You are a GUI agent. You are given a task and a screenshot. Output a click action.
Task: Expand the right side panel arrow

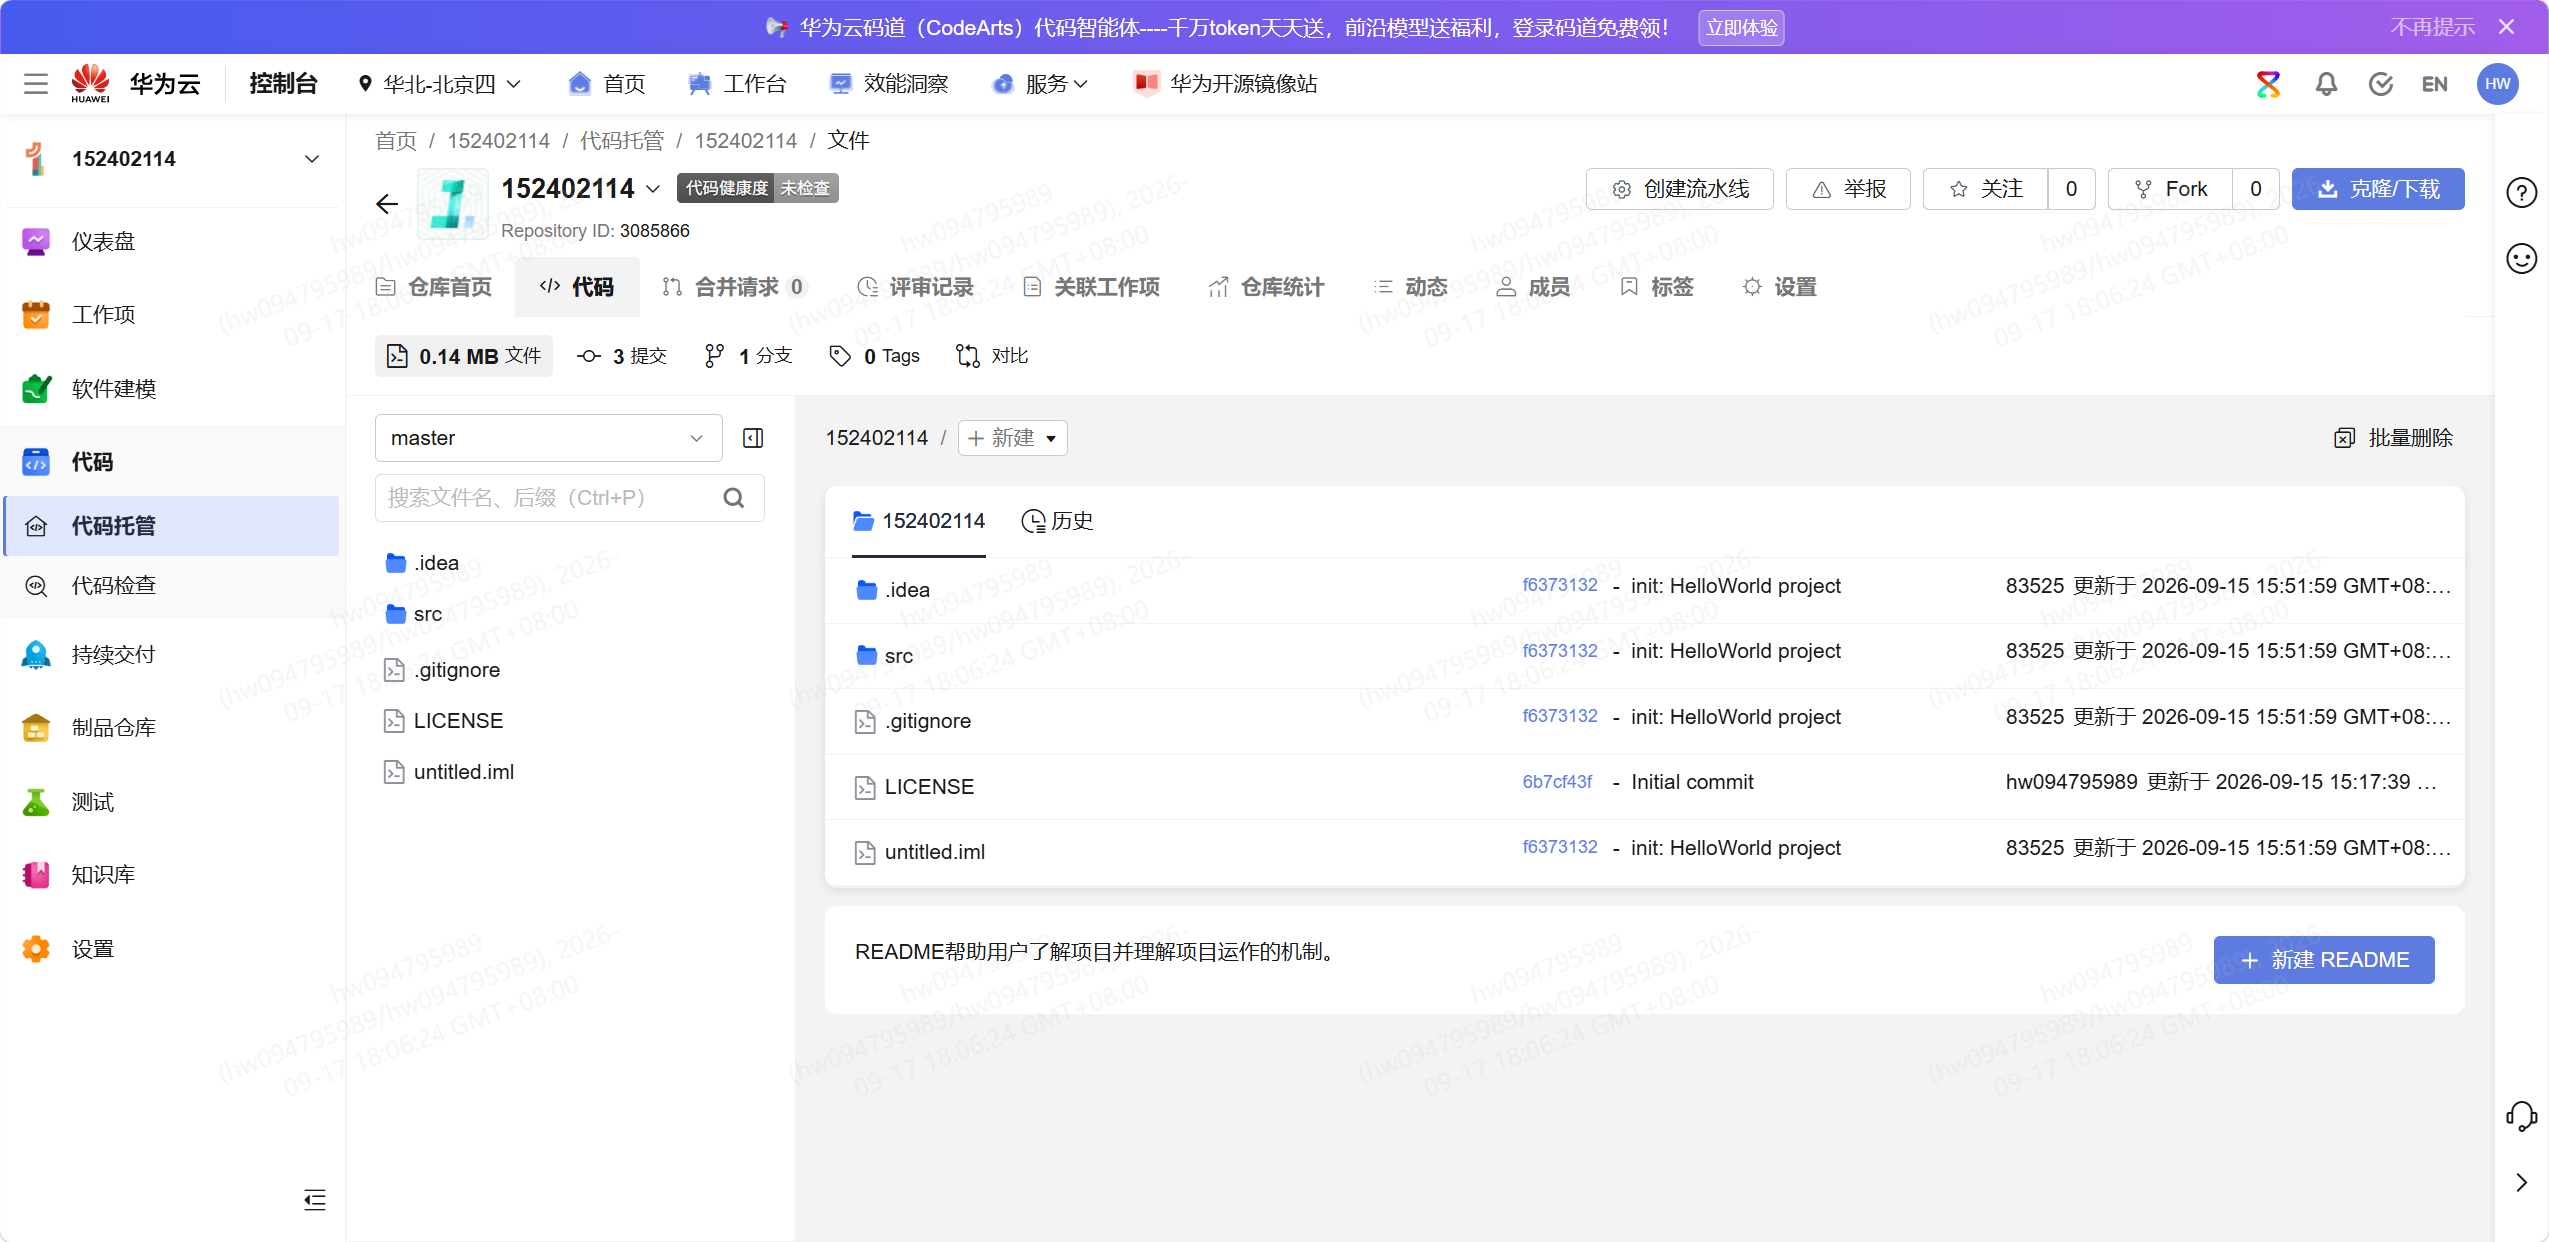point(2521,1182)
